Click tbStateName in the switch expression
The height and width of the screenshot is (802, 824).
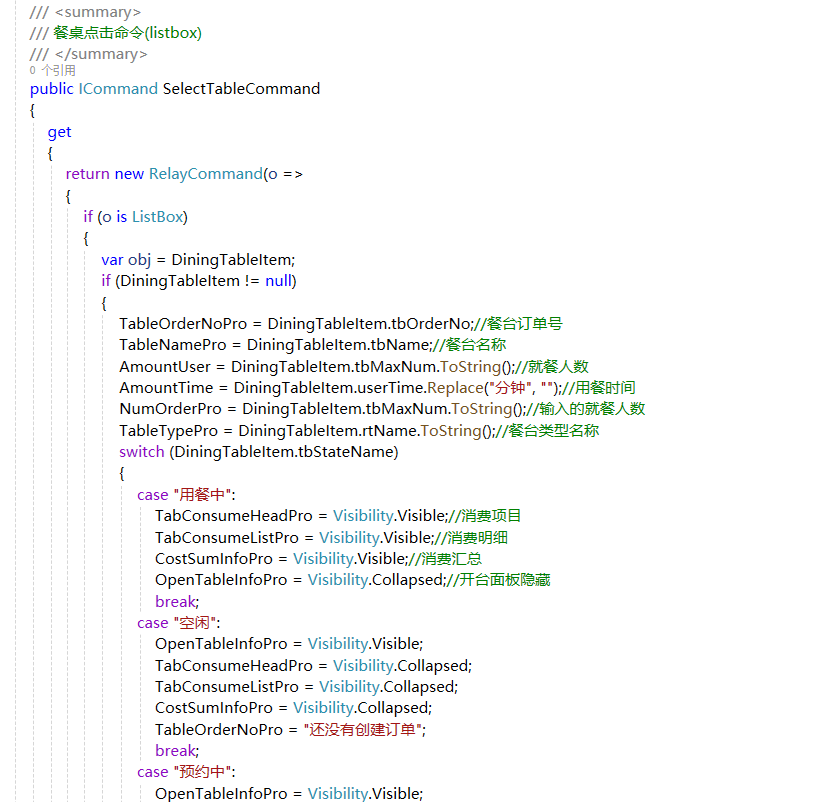pyautogui.click(x=346, y=452)
